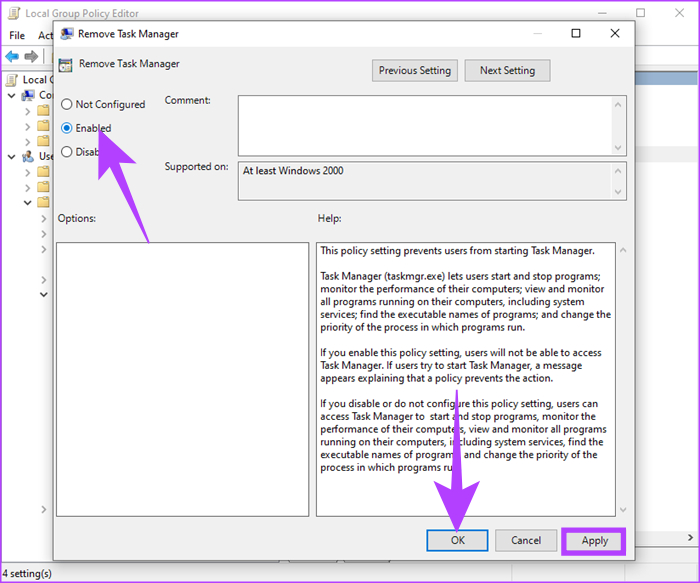Screen dimensions: 700x583
Task: Click the "This policy setting prevents users" help sentence
Action: [457, 251]
